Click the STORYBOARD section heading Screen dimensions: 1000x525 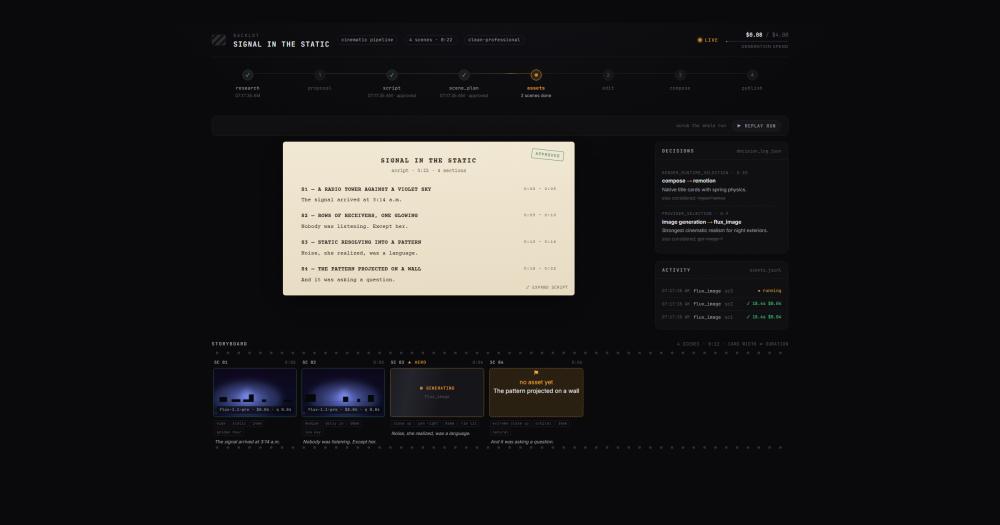click(x=230, y=344)
